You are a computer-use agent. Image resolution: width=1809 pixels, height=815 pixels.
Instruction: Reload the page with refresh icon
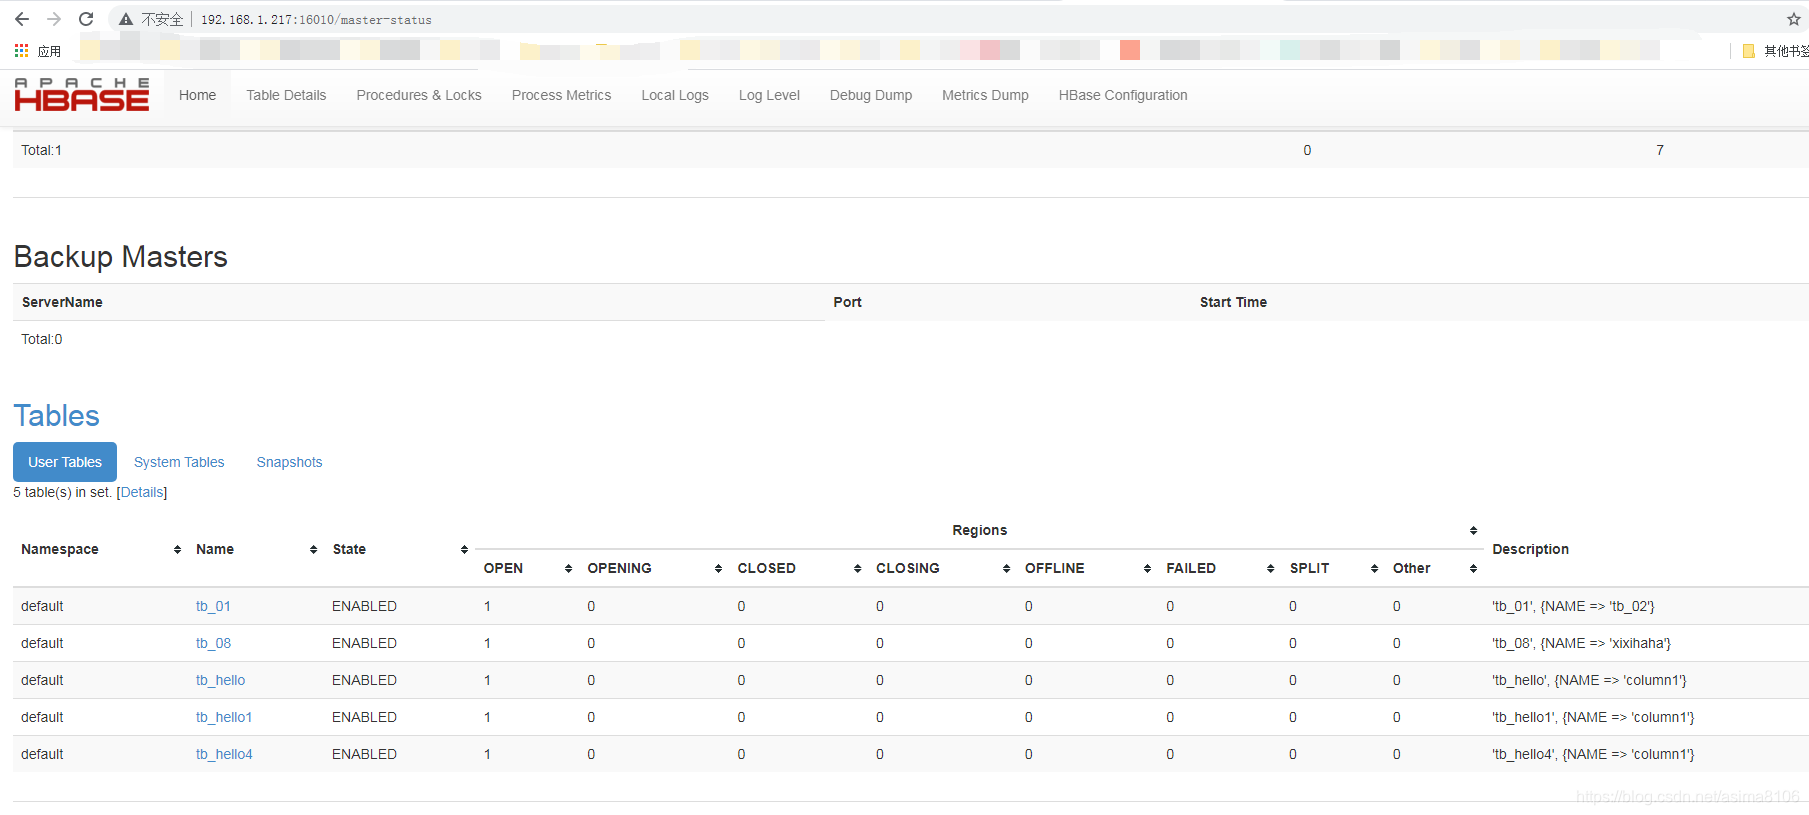(86, 19)
